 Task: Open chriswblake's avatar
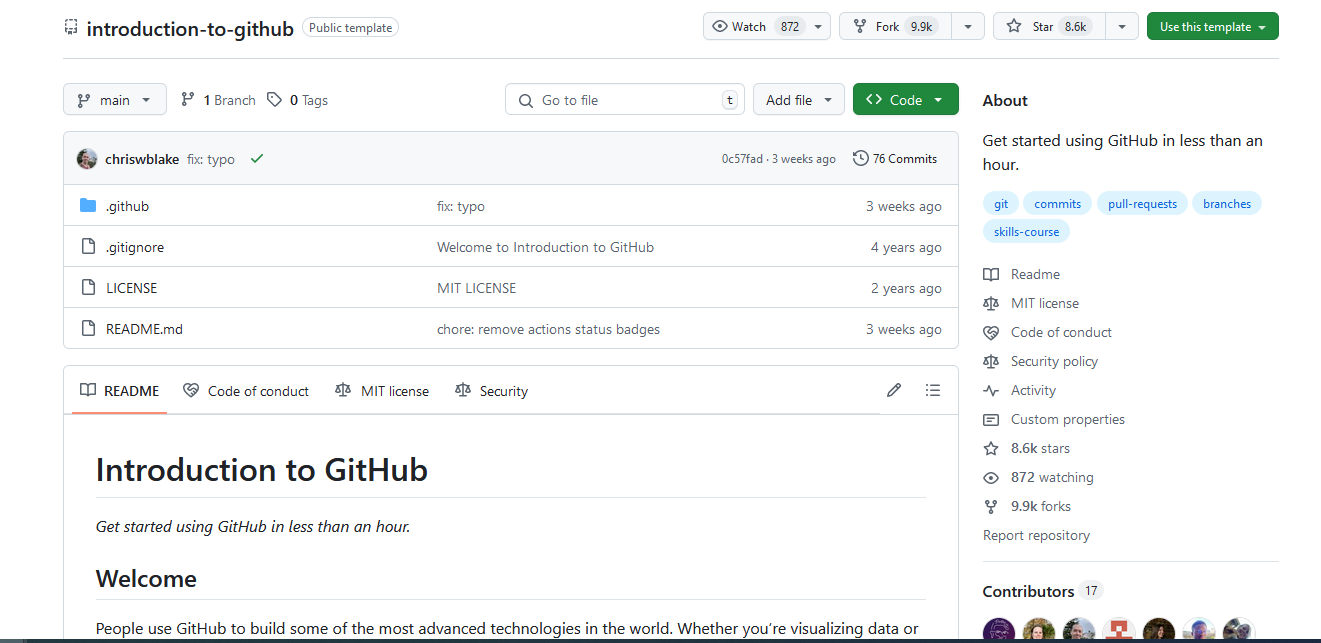(87, 159)
